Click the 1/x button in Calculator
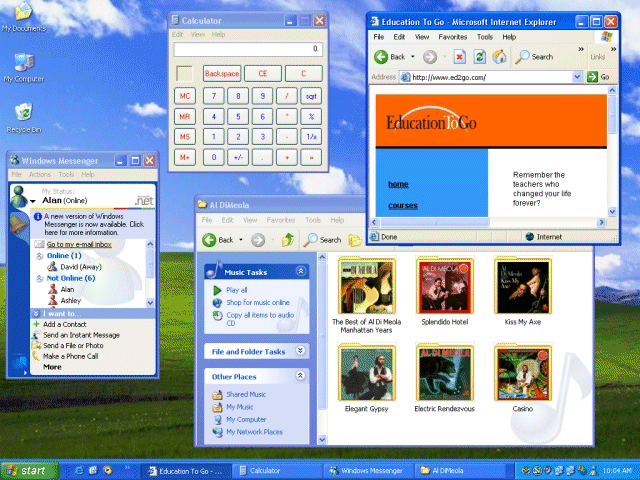This screenshot has height=480, width=640. click(x=311, y=136)
